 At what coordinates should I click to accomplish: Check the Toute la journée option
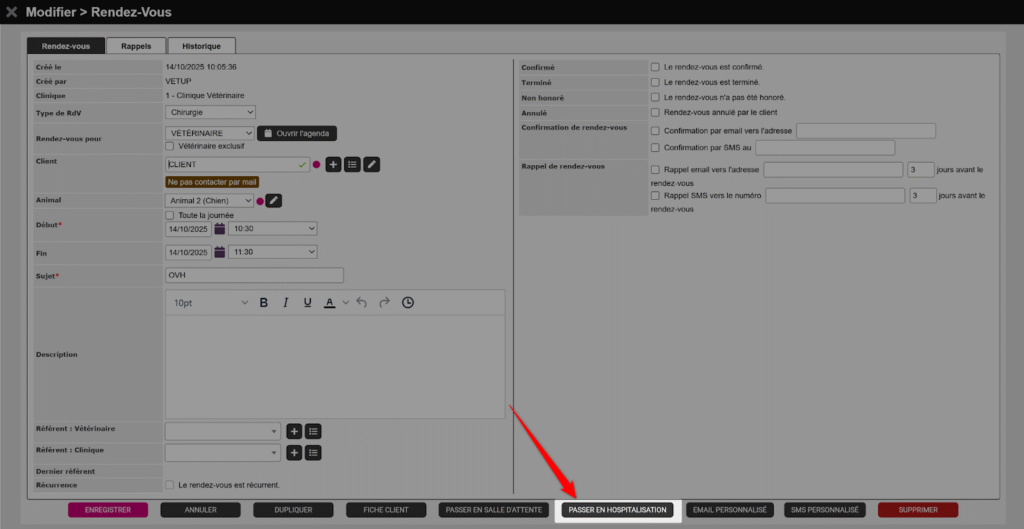(169, 215)
